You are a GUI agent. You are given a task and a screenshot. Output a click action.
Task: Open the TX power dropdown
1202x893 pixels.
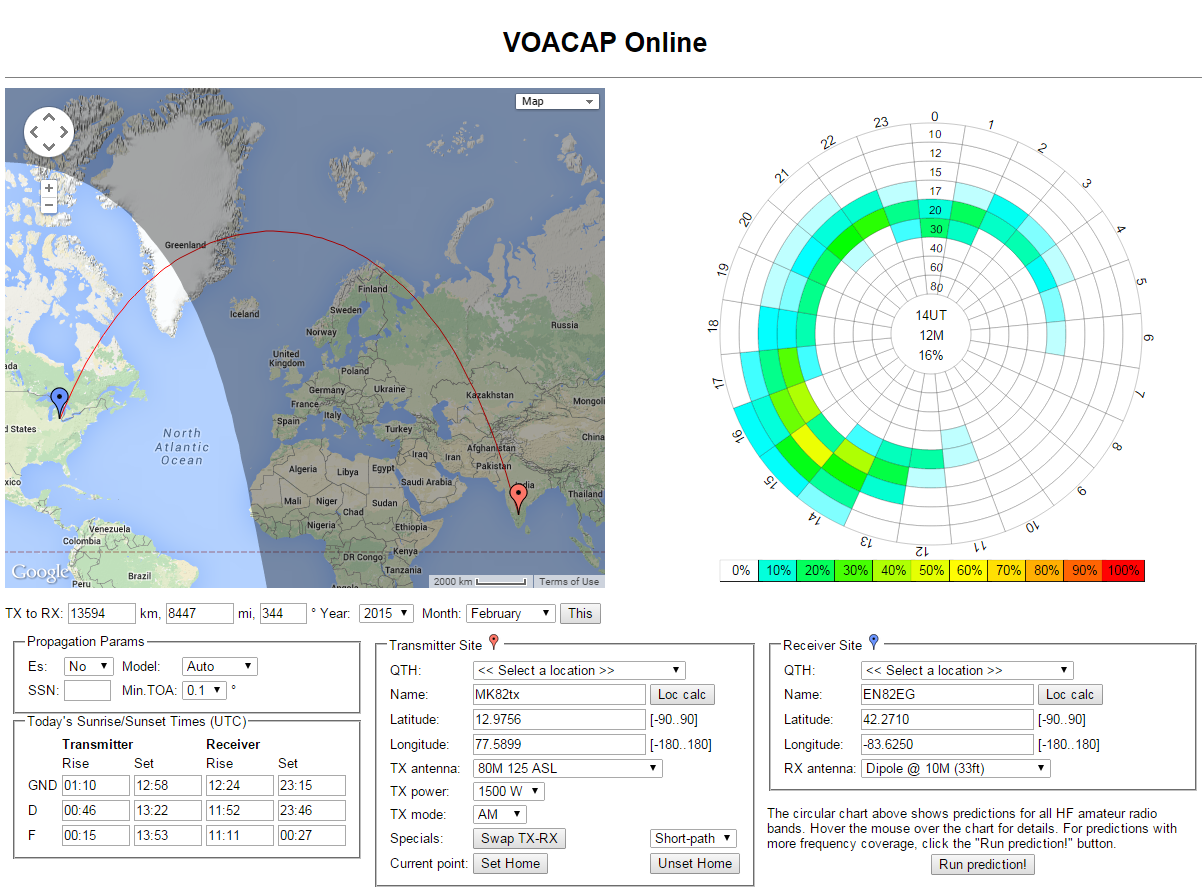tap(509, 791)
